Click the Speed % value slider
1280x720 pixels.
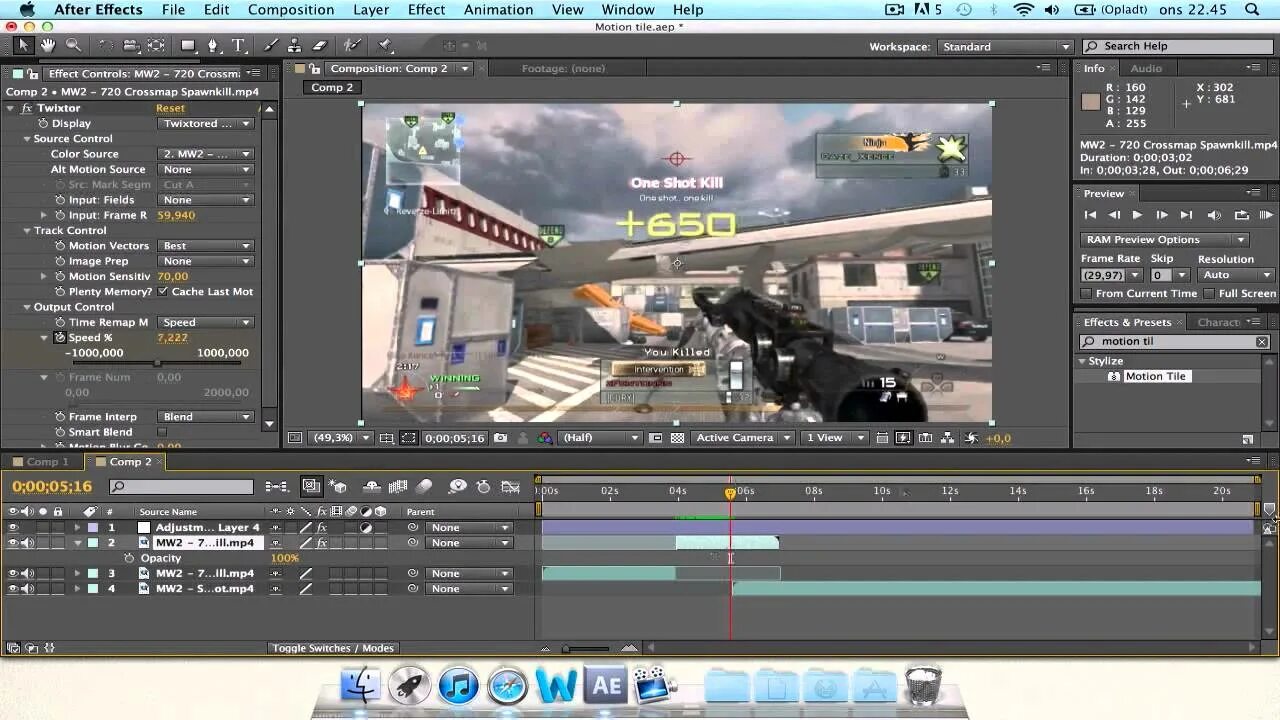click(157, 364)
